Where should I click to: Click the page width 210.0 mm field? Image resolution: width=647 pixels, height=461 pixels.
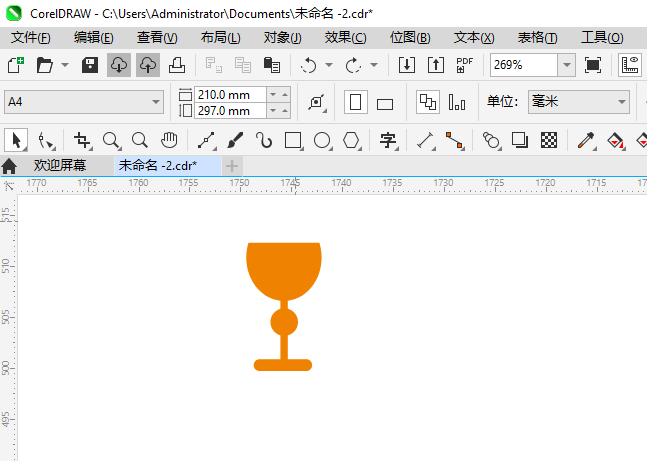[230, 95]
